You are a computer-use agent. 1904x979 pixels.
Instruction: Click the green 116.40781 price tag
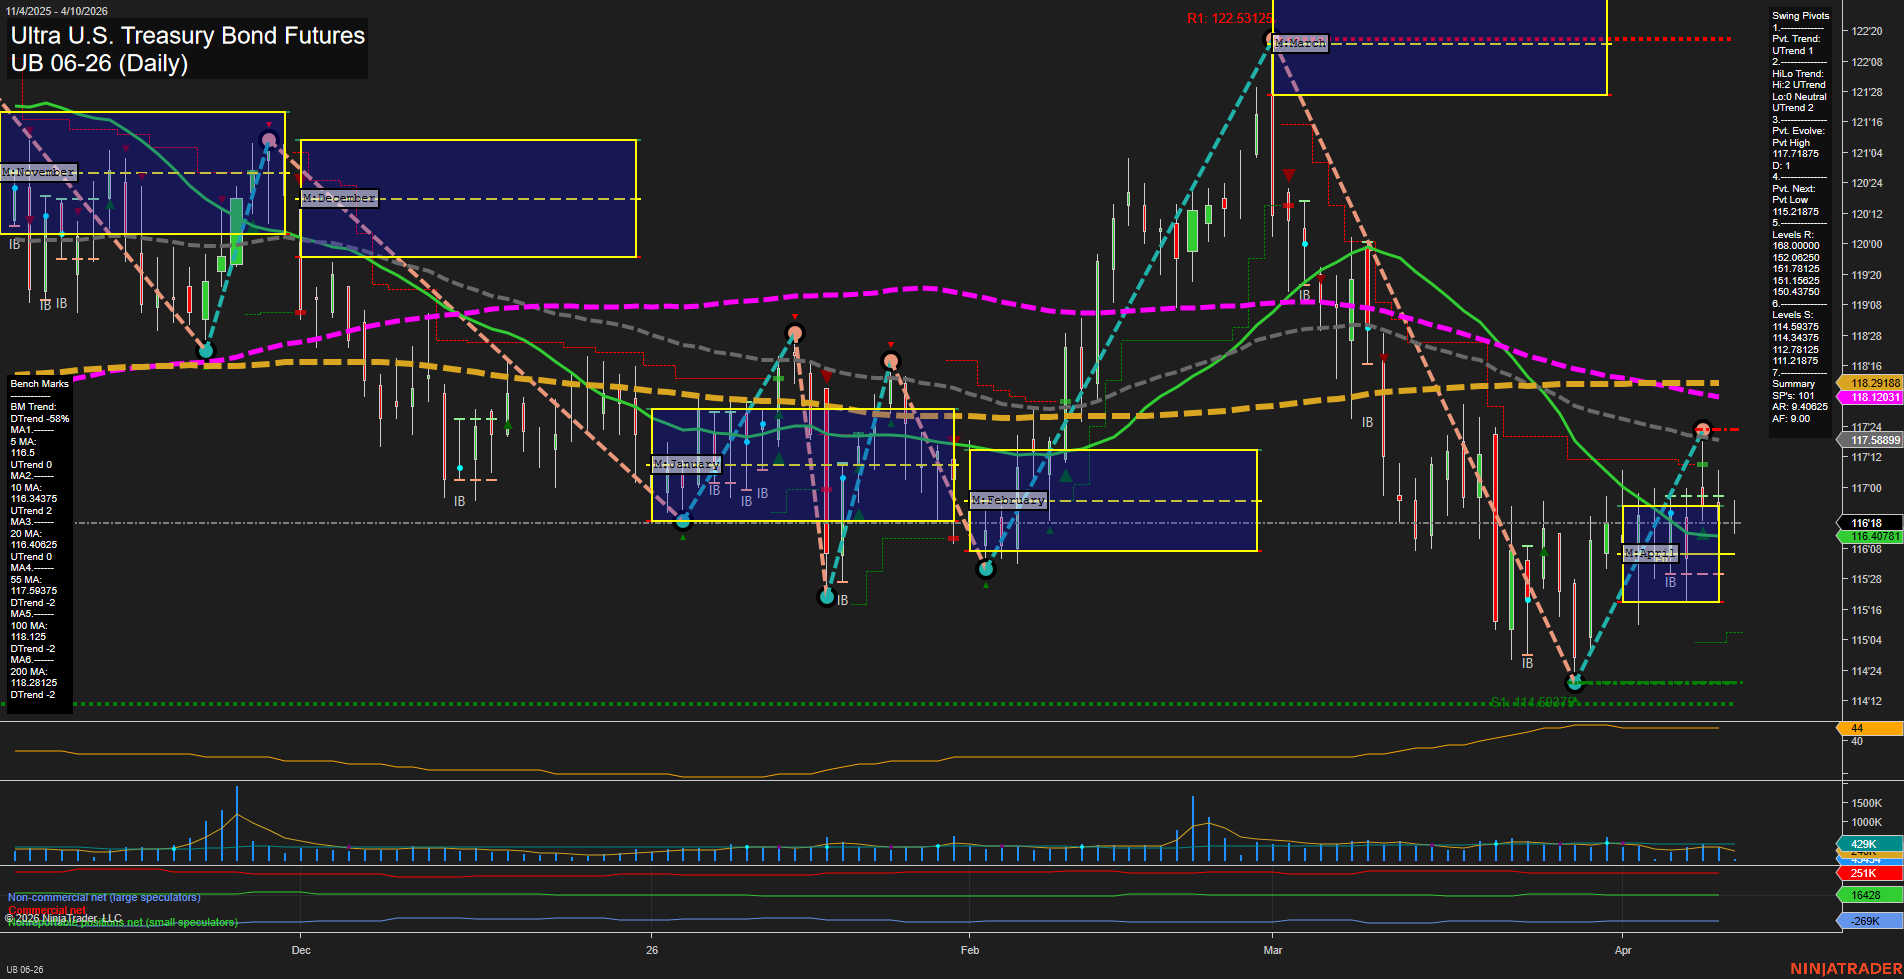pos(1870,537)
